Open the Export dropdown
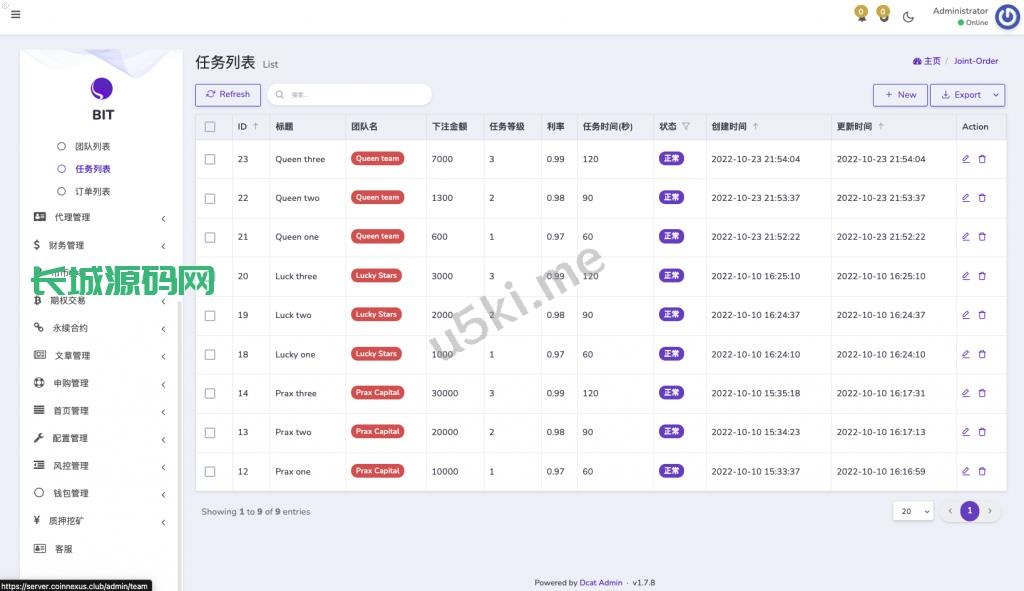Screen dimensions: 1024x591 pos(967,95)
